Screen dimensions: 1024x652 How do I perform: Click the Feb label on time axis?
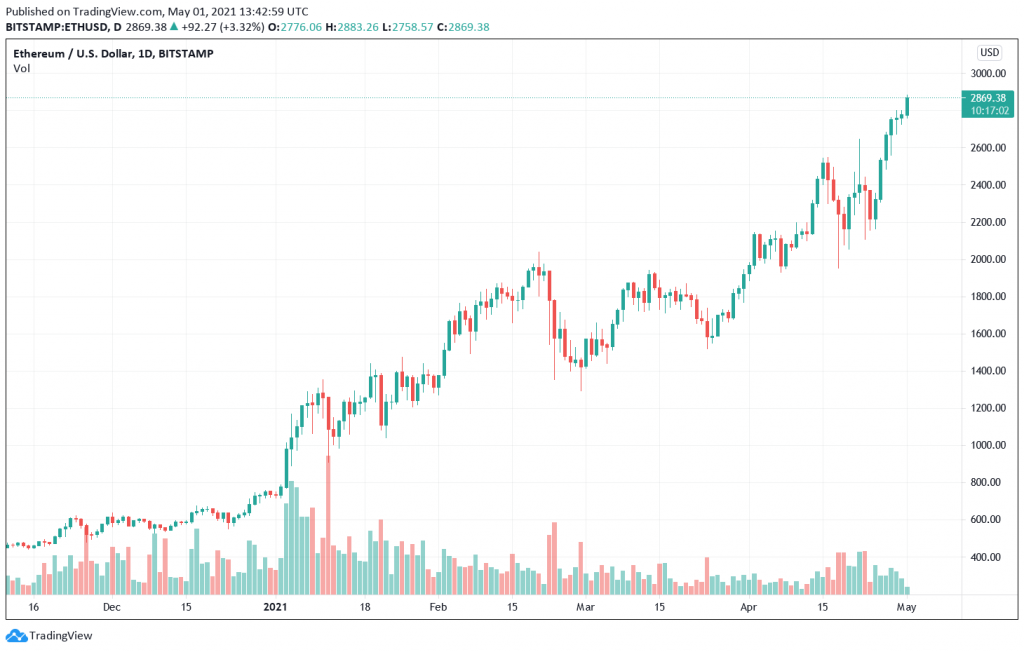click(x=438, y=607)
